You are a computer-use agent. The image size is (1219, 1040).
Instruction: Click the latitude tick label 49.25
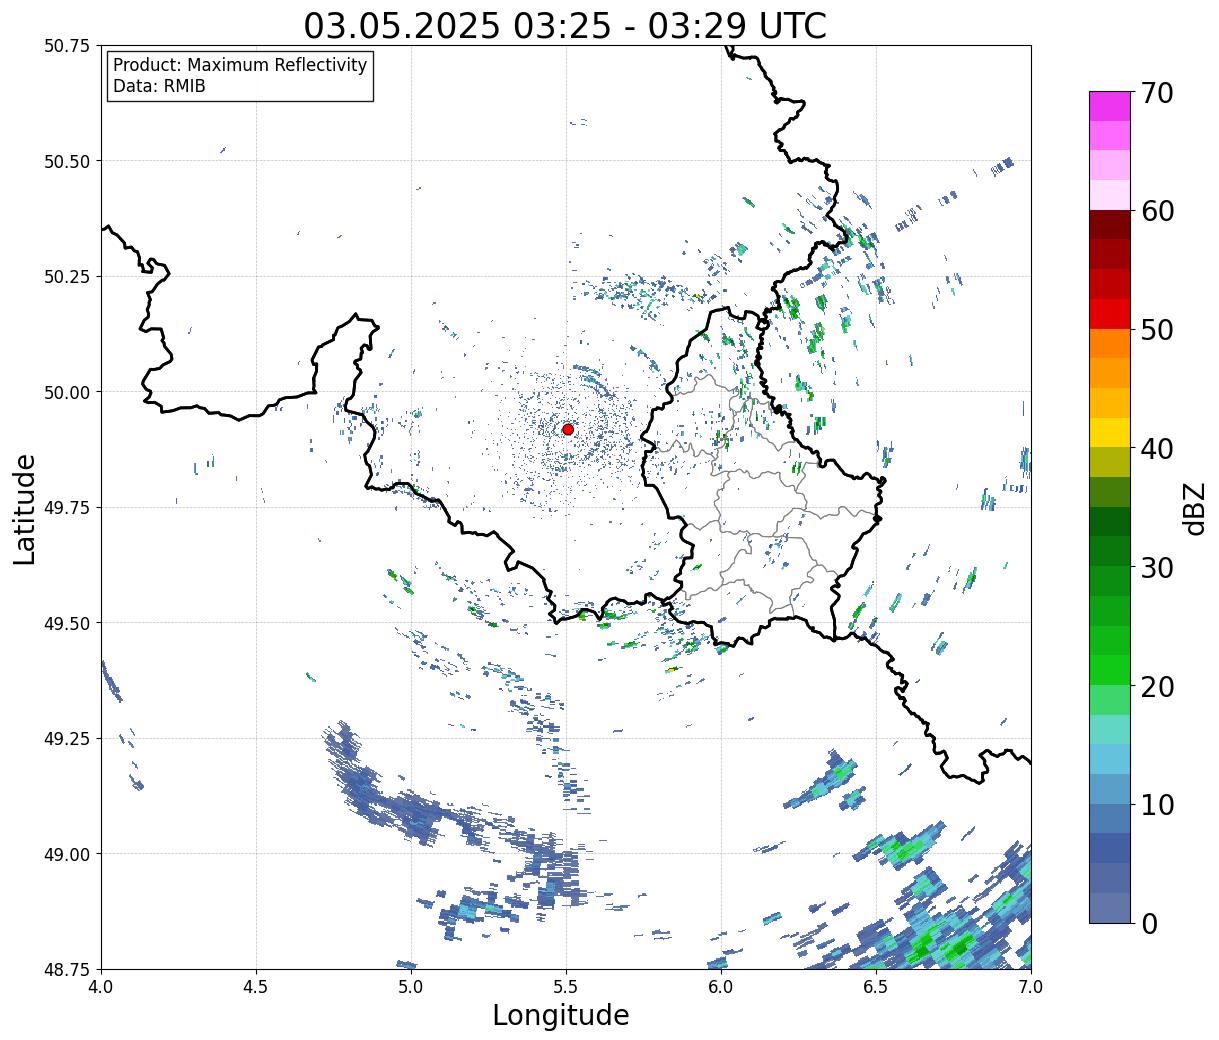click(67, 739)
